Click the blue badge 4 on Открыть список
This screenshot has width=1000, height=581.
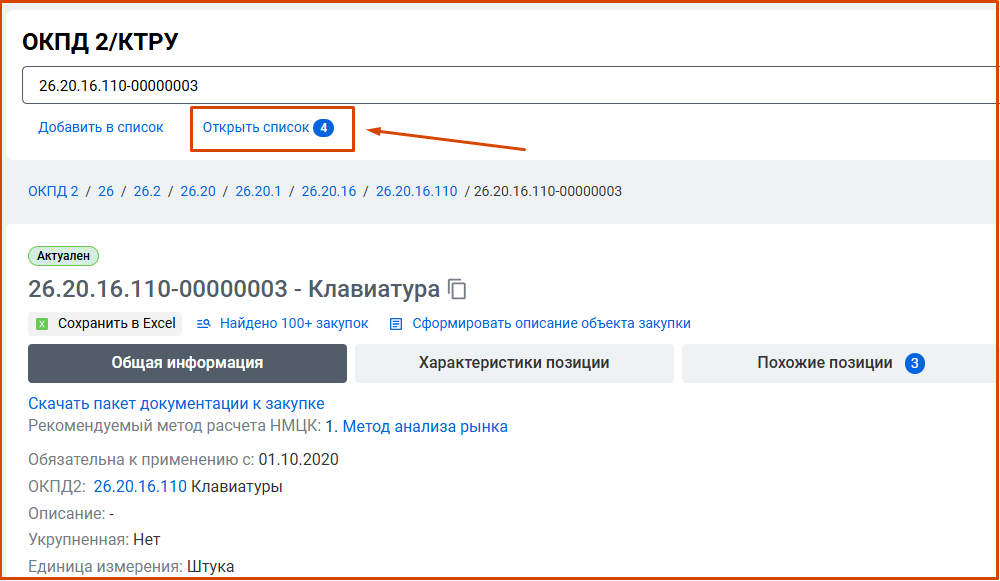323,128
